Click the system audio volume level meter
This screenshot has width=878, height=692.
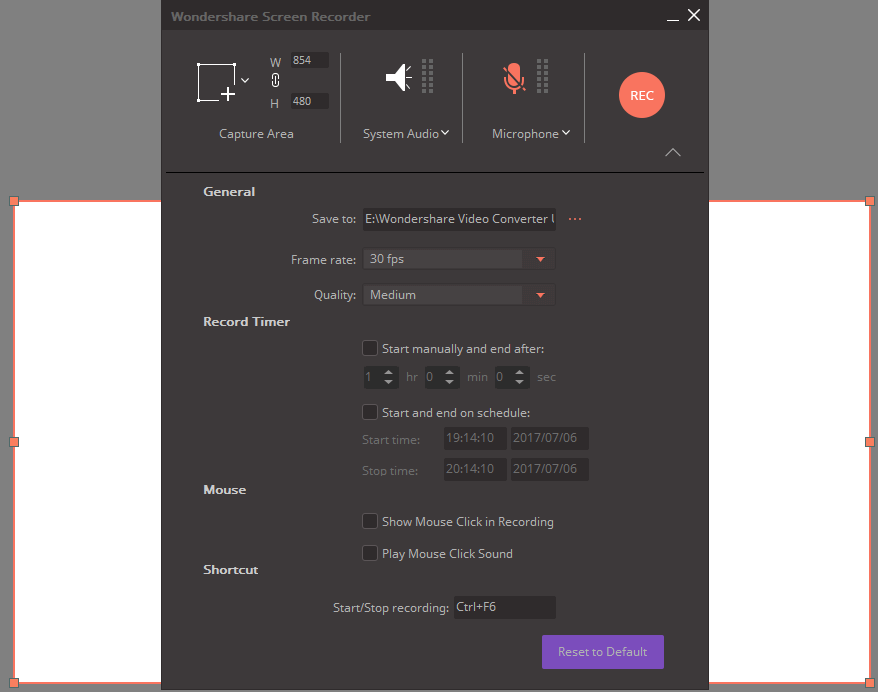point(427,76)
